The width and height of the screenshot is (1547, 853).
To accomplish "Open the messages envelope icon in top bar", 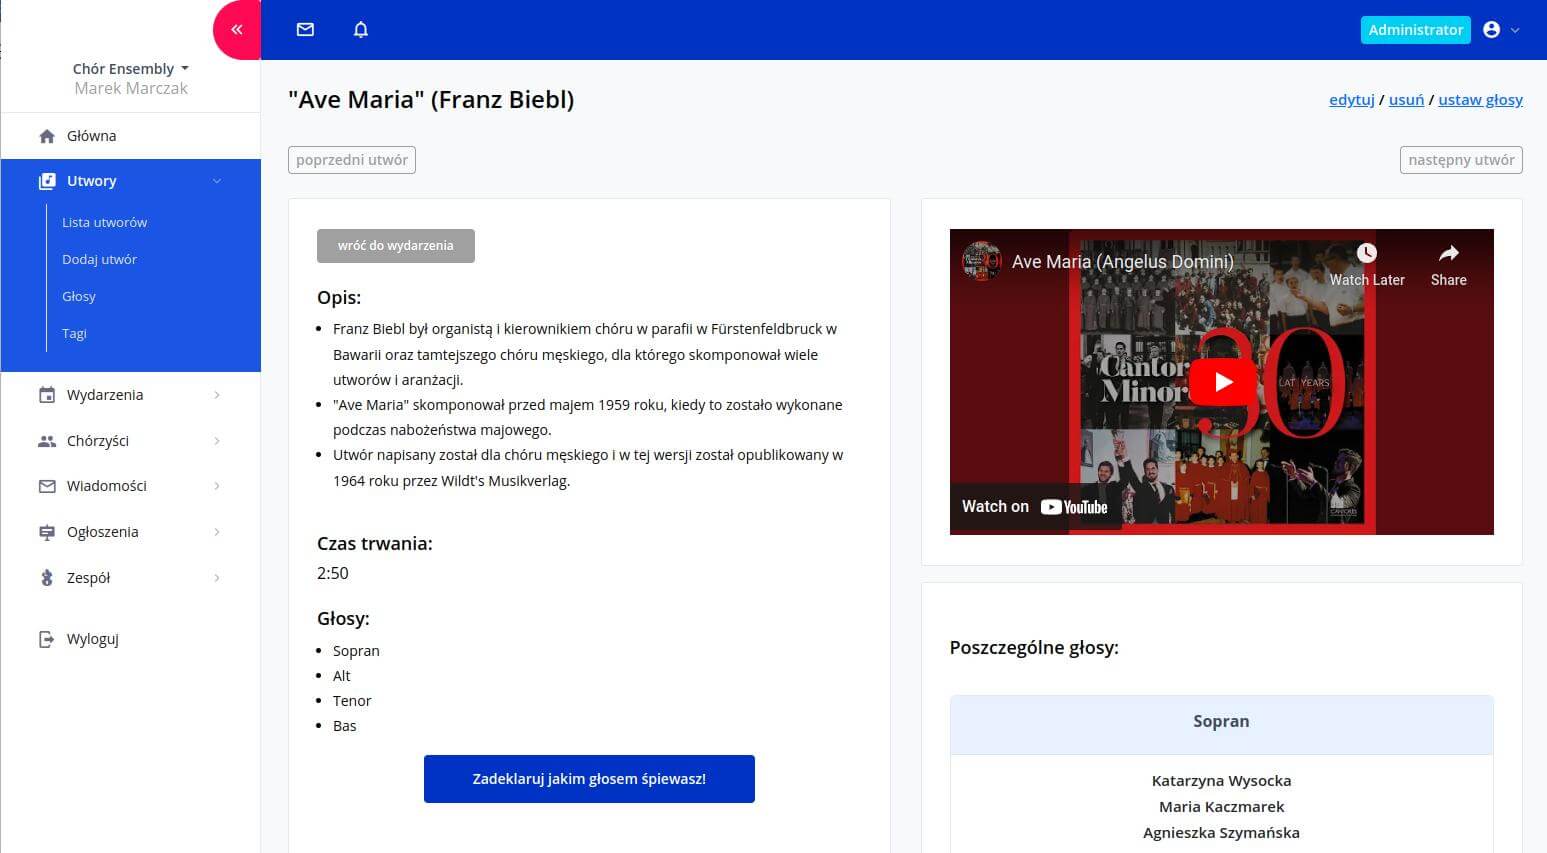I will point(305,30).
